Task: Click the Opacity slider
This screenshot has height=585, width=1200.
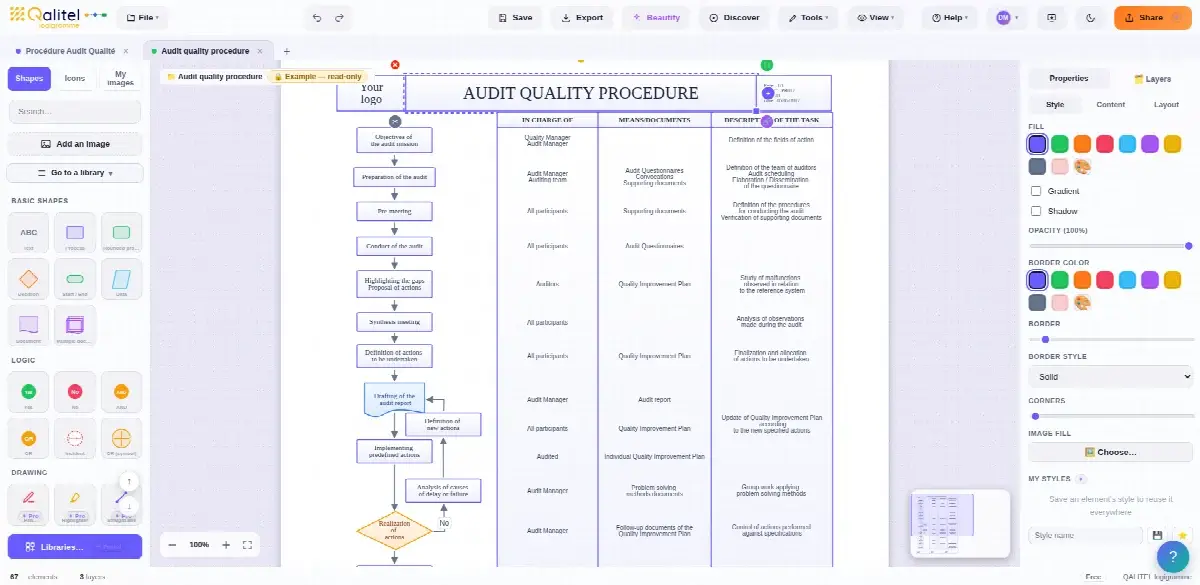Action: (x=1111, y=245)
